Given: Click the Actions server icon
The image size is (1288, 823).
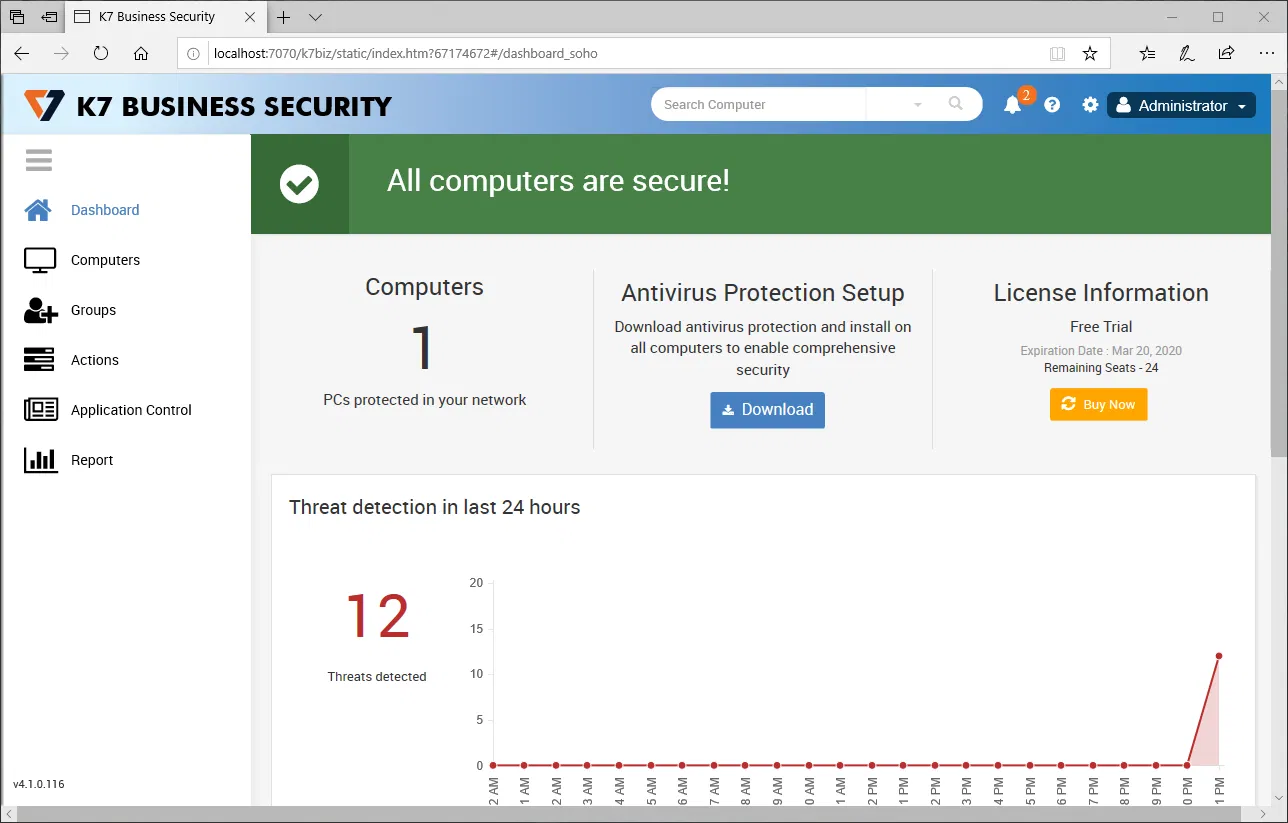Looking at the screenshot, I should (40, 360).
